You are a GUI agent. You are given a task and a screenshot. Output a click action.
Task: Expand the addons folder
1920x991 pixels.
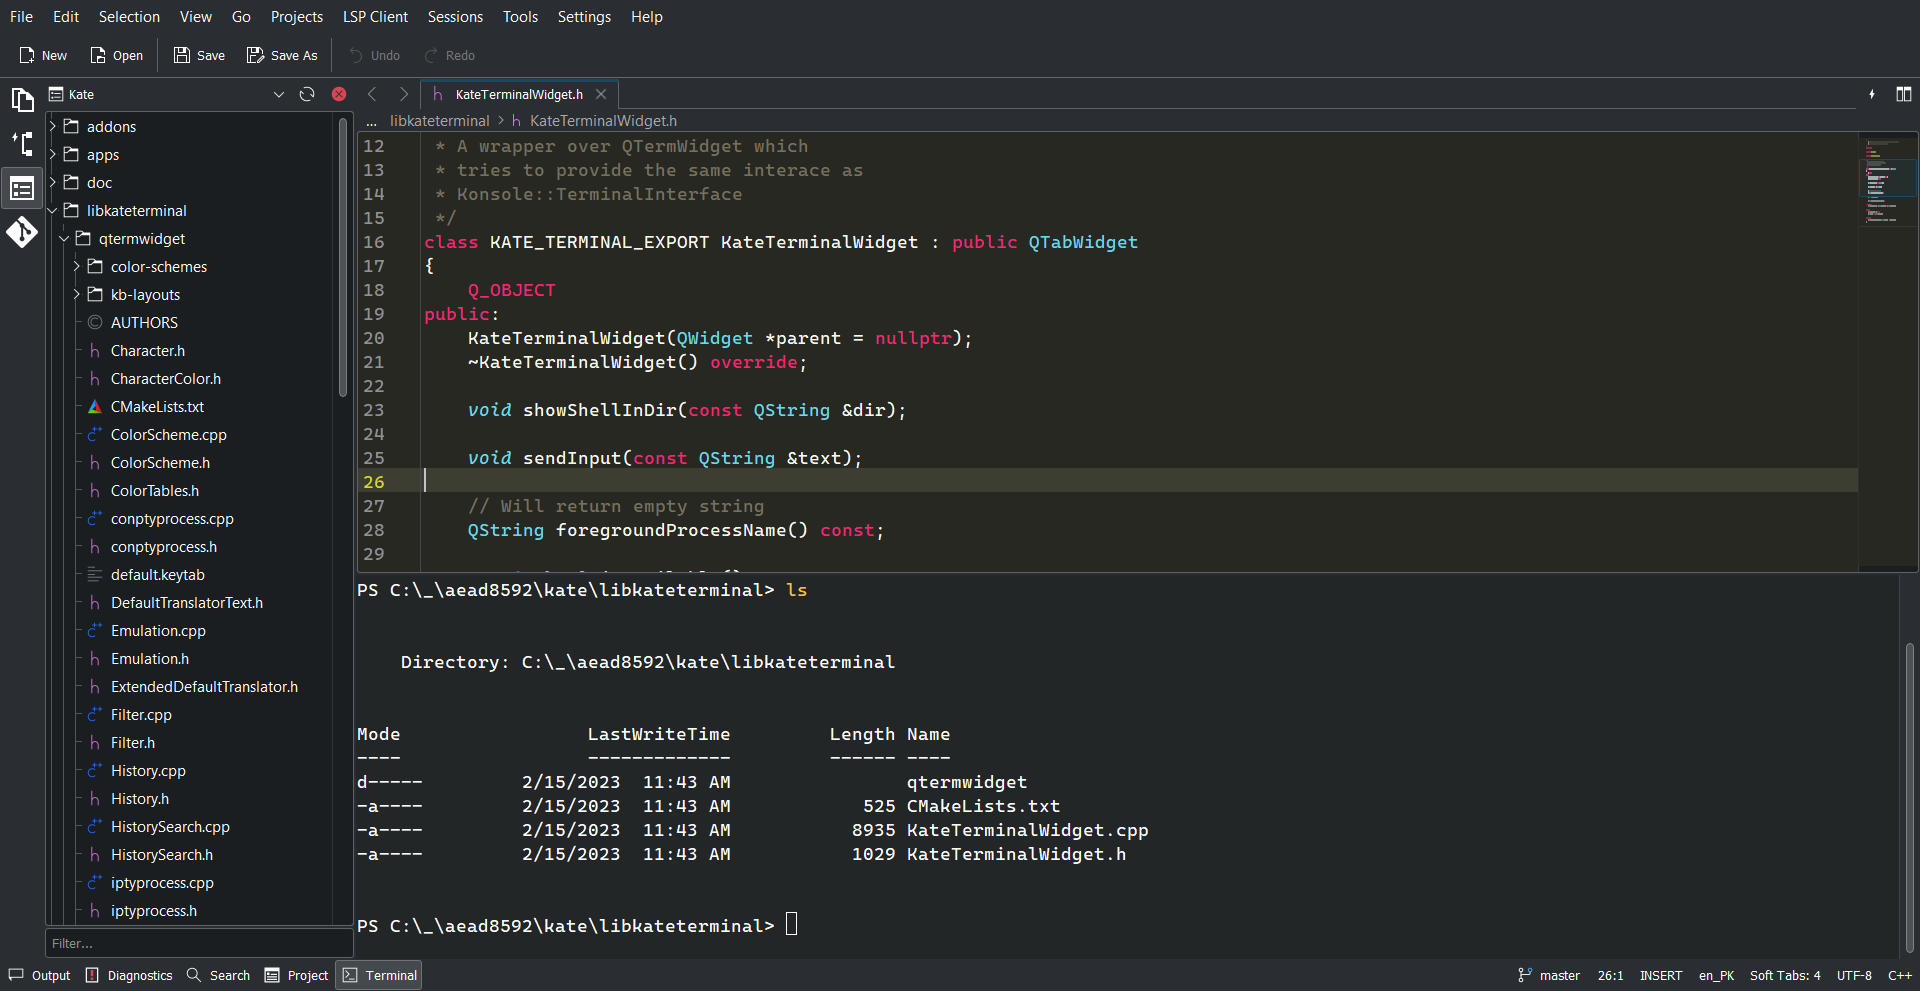pos(53,126)
